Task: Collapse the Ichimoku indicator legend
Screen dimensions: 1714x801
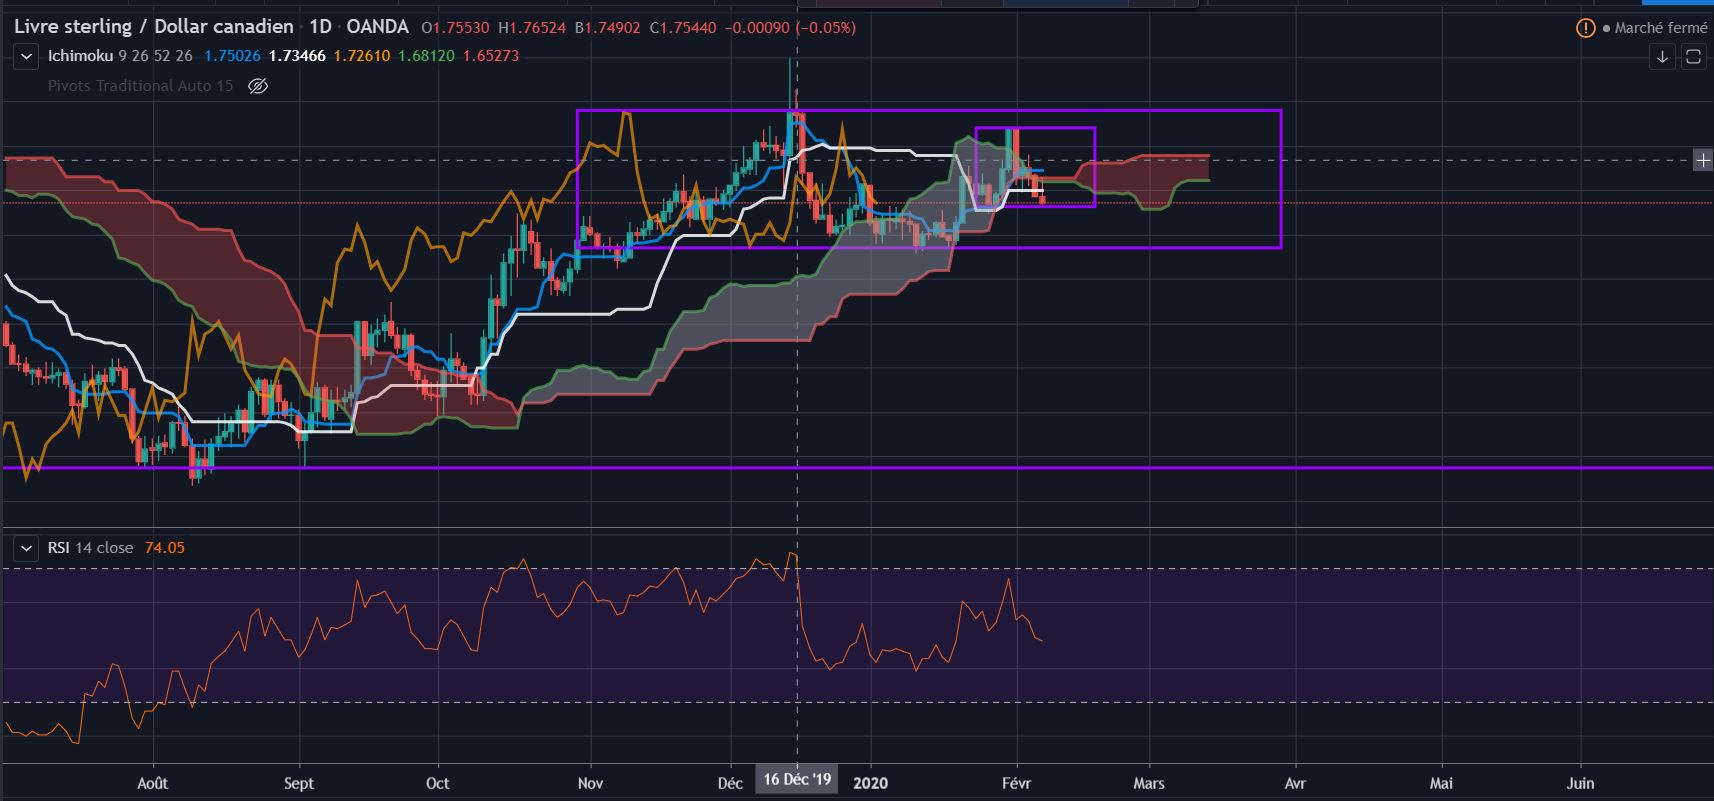Action: 26,56
